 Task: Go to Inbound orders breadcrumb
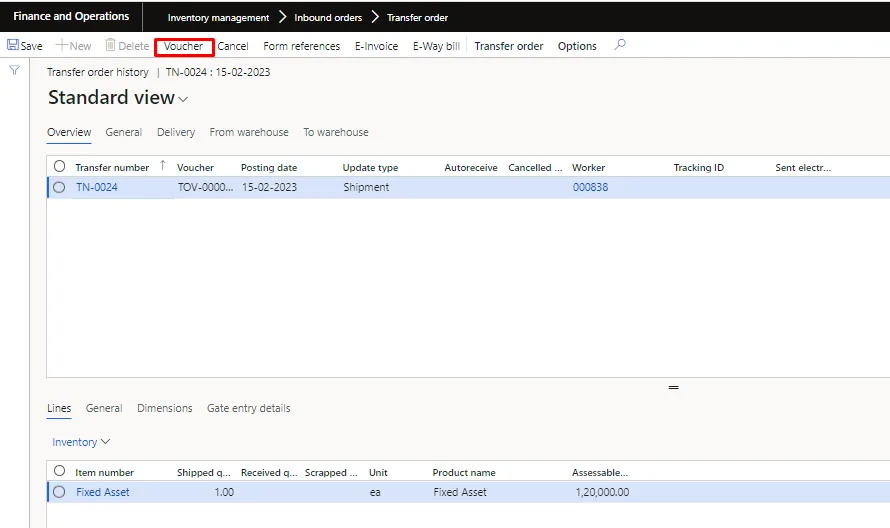(328, 18)
